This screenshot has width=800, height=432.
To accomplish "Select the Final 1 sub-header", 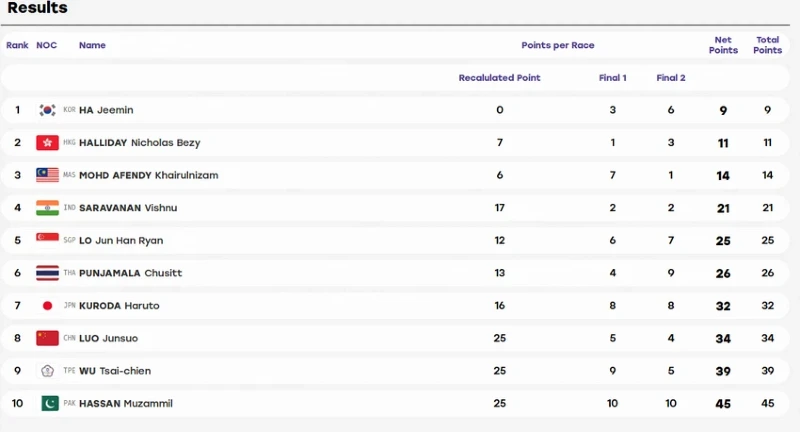I will coord(612,78).
